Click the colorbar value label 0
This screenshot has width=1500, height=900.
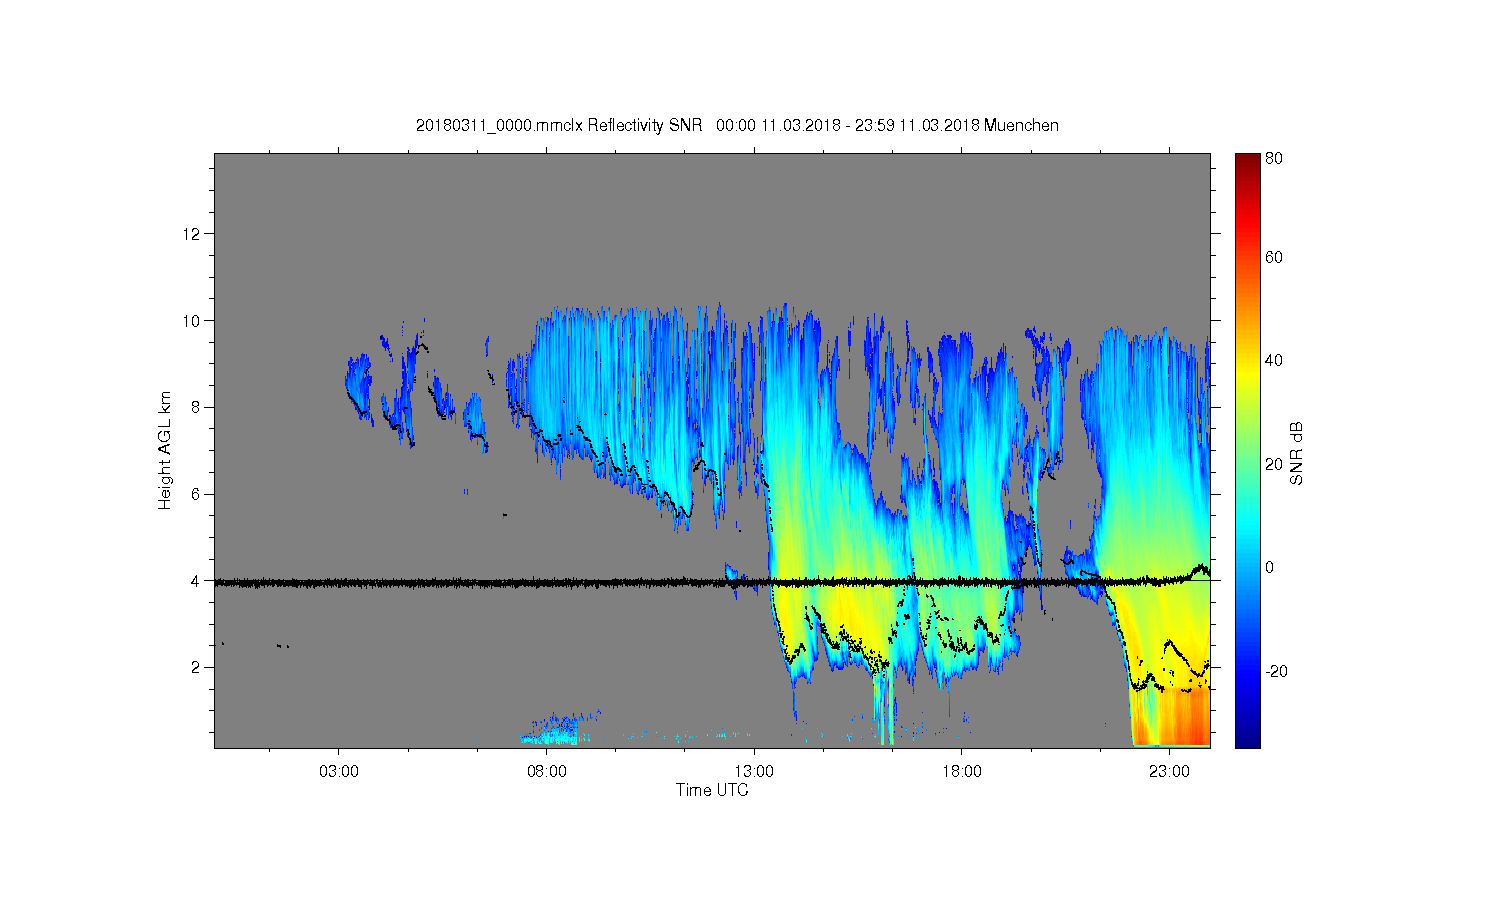click(1270, 567)
